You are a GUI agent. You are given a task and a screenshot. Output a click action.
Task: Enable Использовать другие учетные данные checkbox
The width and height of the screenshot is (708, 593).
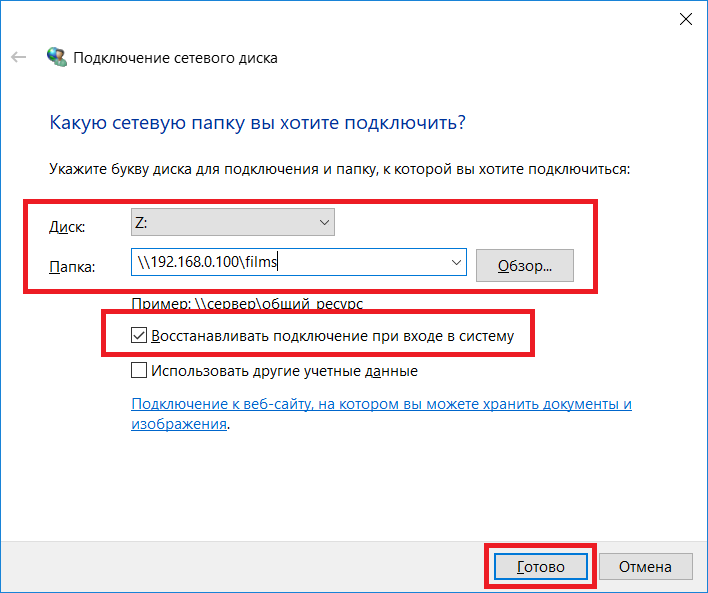[139, 370]
